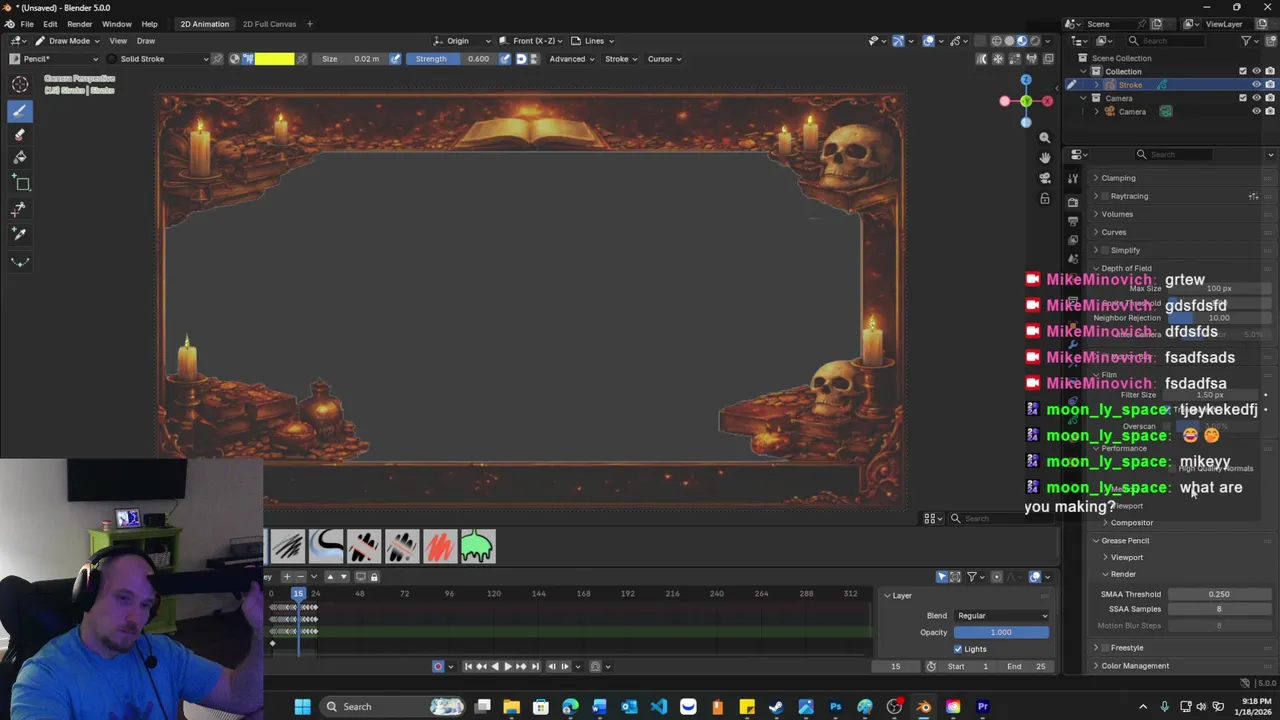
Task: Select the Cursor tool in the toolbar
Action: [x=20, y=84]
